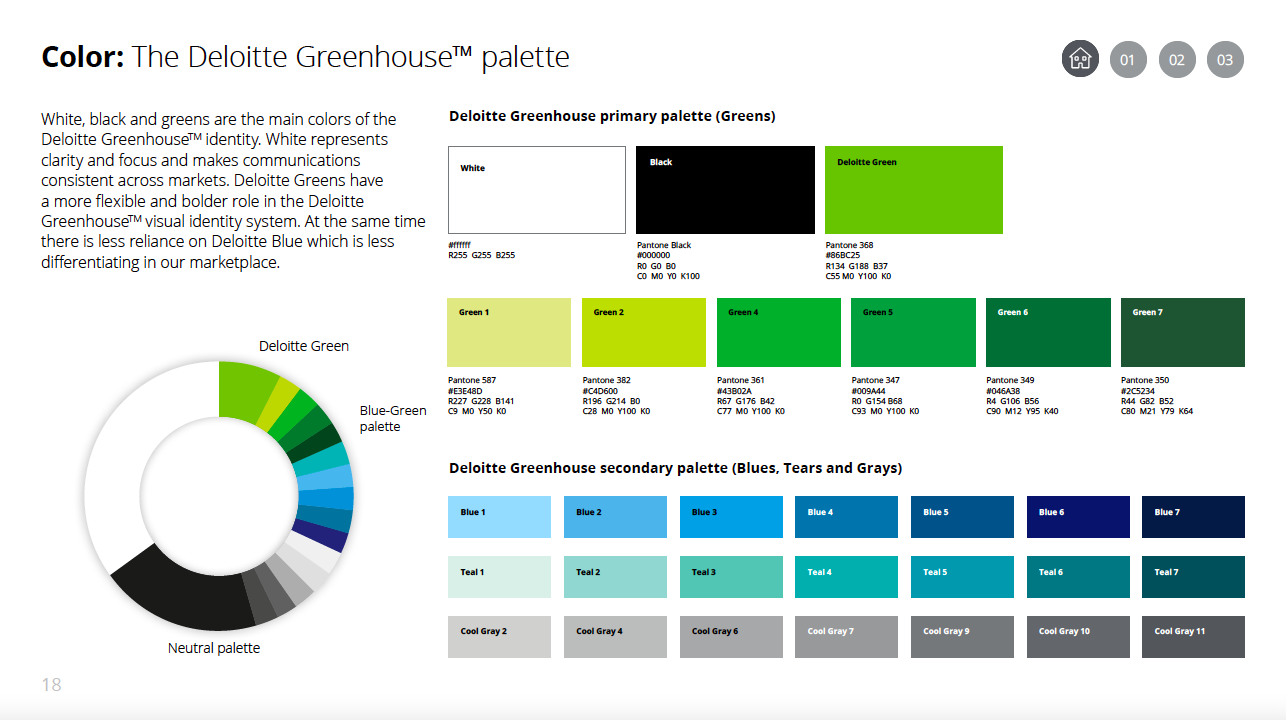Click the 'Blue-Green palette' chart label
Screen dimensions: 1286x720
393,419
